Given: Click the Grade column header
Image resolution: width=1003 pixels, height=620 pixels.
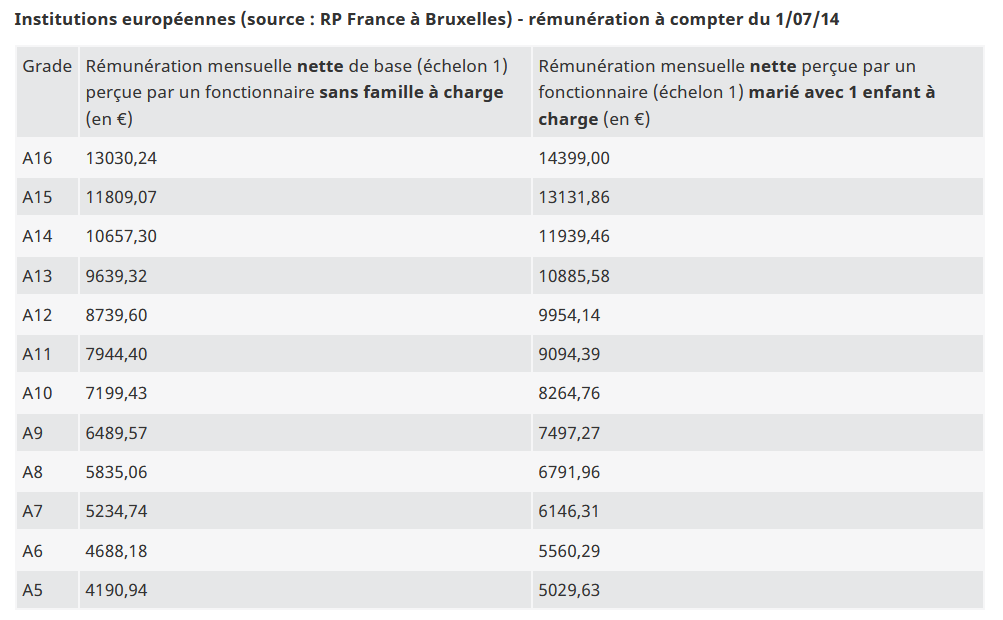Looking at the screenshot, I should [47, 66].
